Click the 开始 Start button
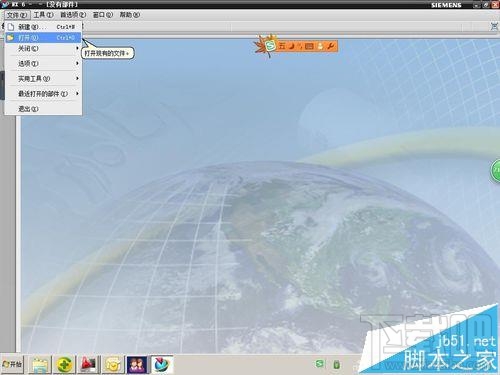Viewport: 500px width, 375px height. [x=12, y=364]
